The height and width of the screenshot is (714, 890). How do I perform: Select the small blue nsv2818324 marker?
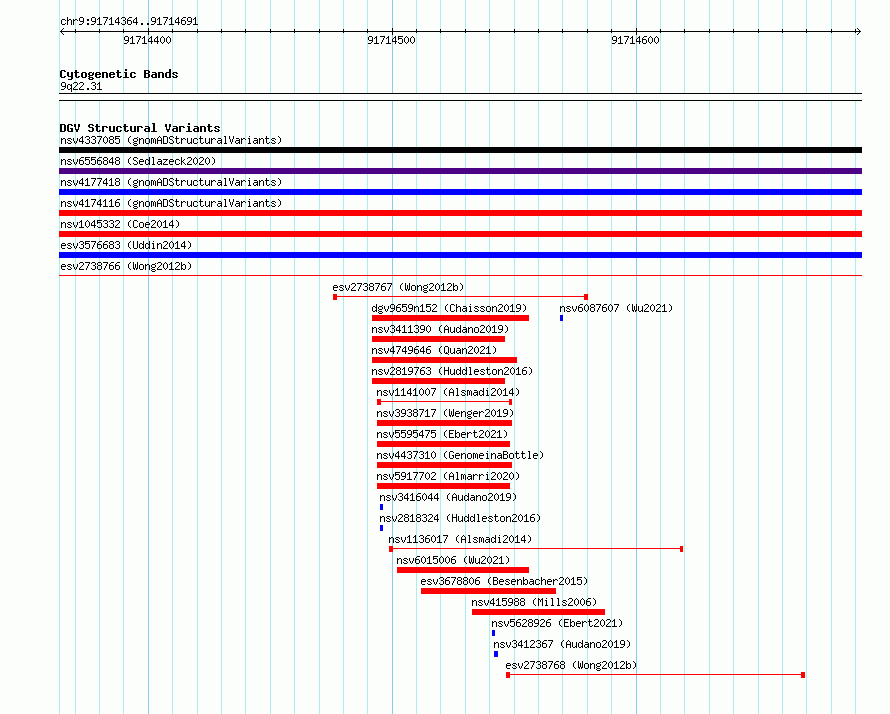click(381, 528)
